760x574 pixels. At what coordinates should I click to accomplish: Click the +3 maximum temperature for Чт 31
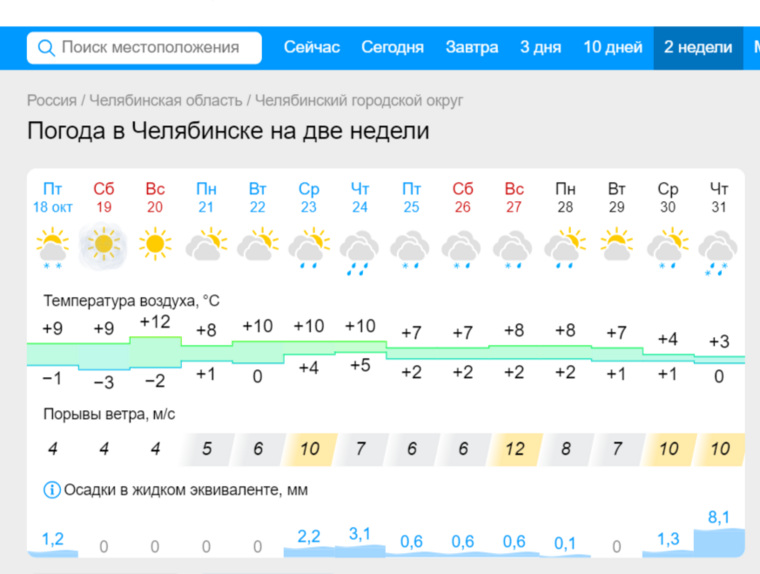[719, 342]
